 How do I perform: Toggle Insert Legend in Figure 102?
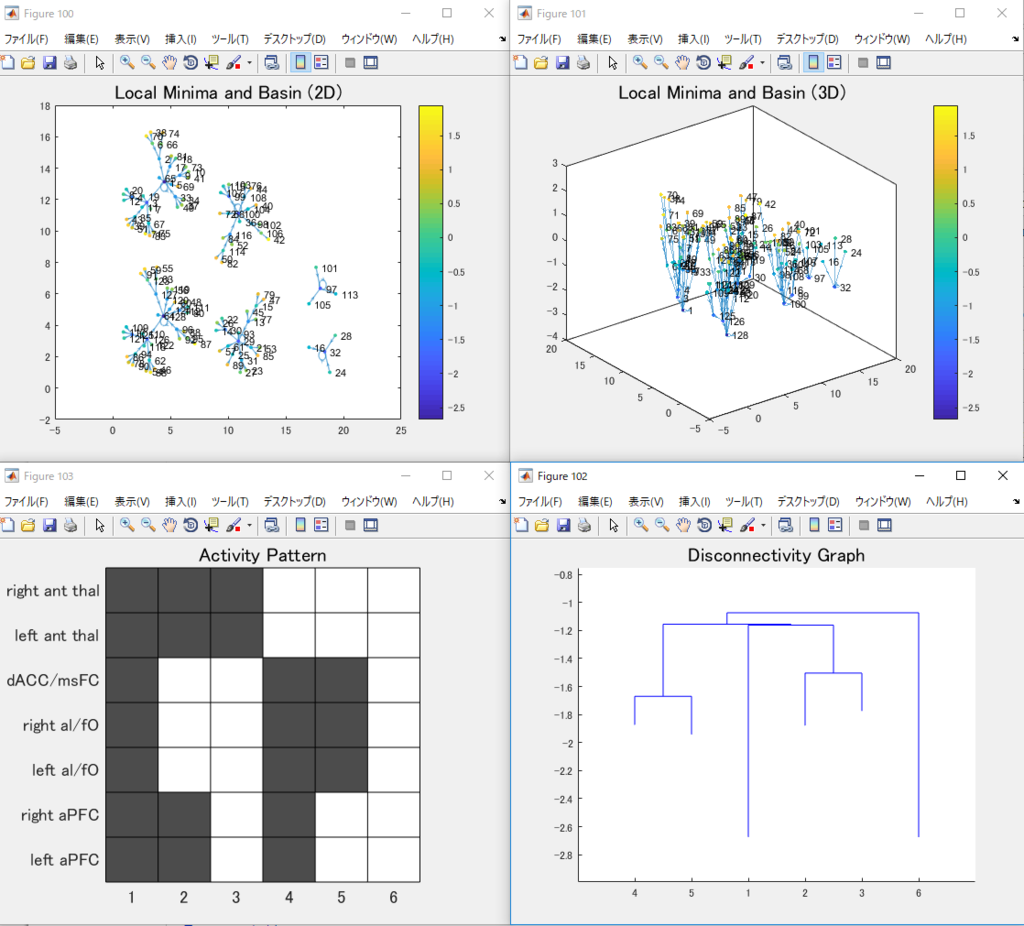tap(835, 525)
